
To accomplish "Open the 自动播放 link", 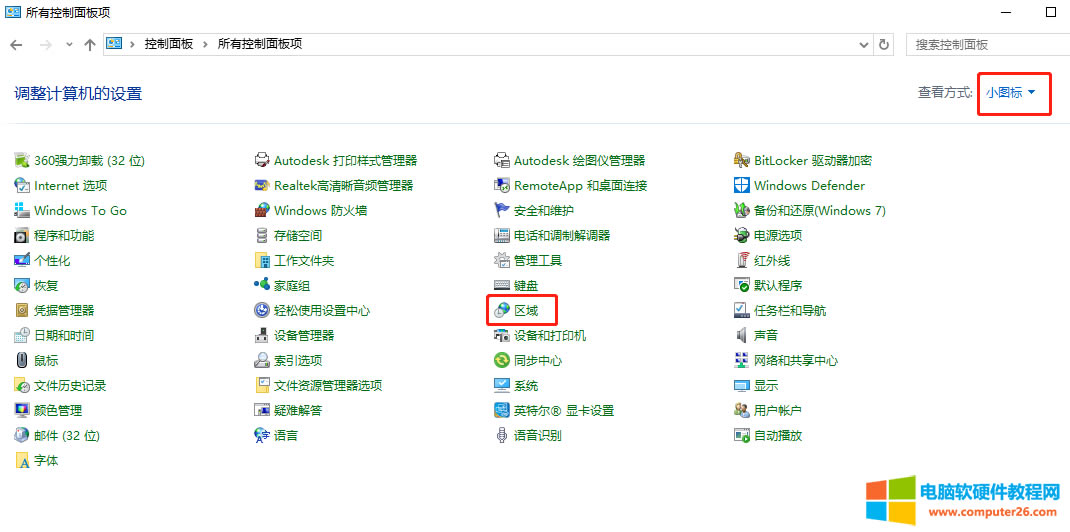I will pyautogui.click(x=778, y=436).
